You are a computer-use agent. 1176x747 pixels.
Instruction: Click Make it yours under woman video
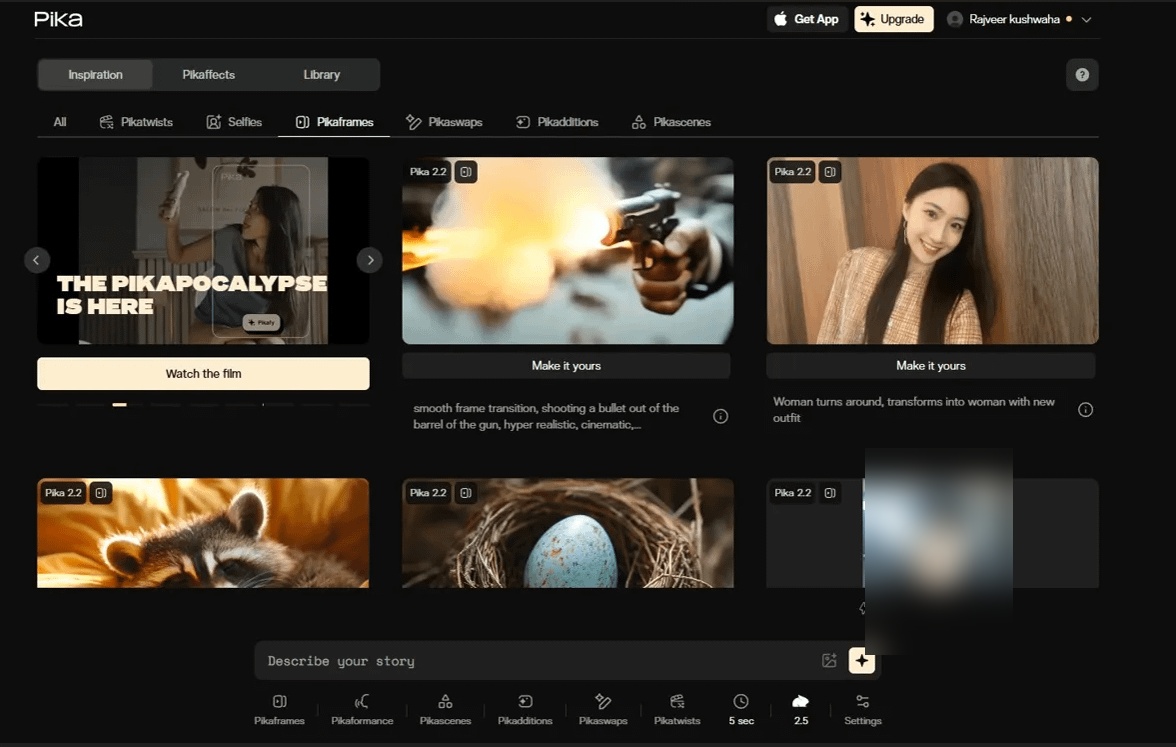931,366
